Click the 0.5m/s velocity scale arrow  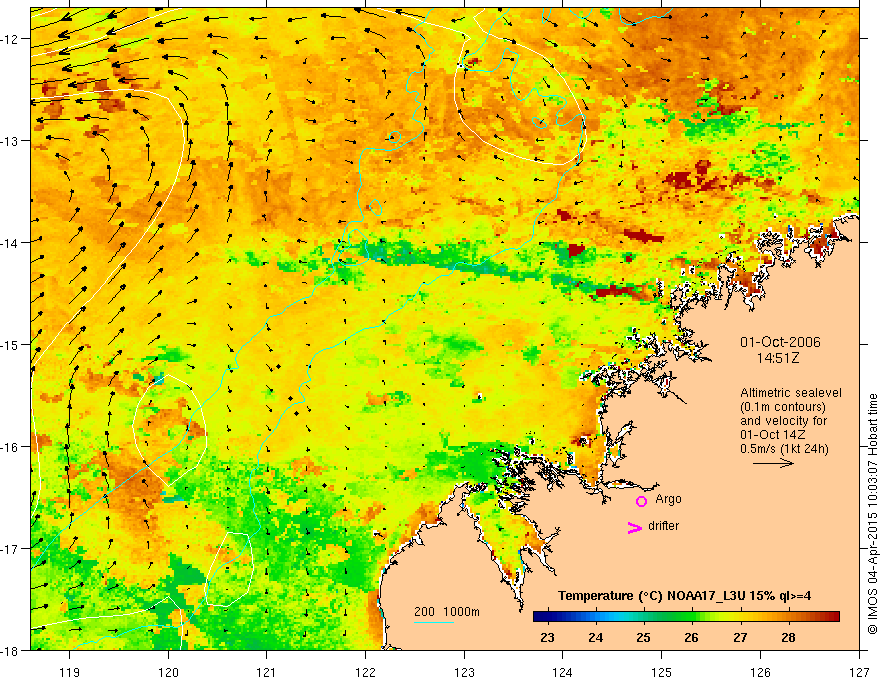[x=773, y=463]
